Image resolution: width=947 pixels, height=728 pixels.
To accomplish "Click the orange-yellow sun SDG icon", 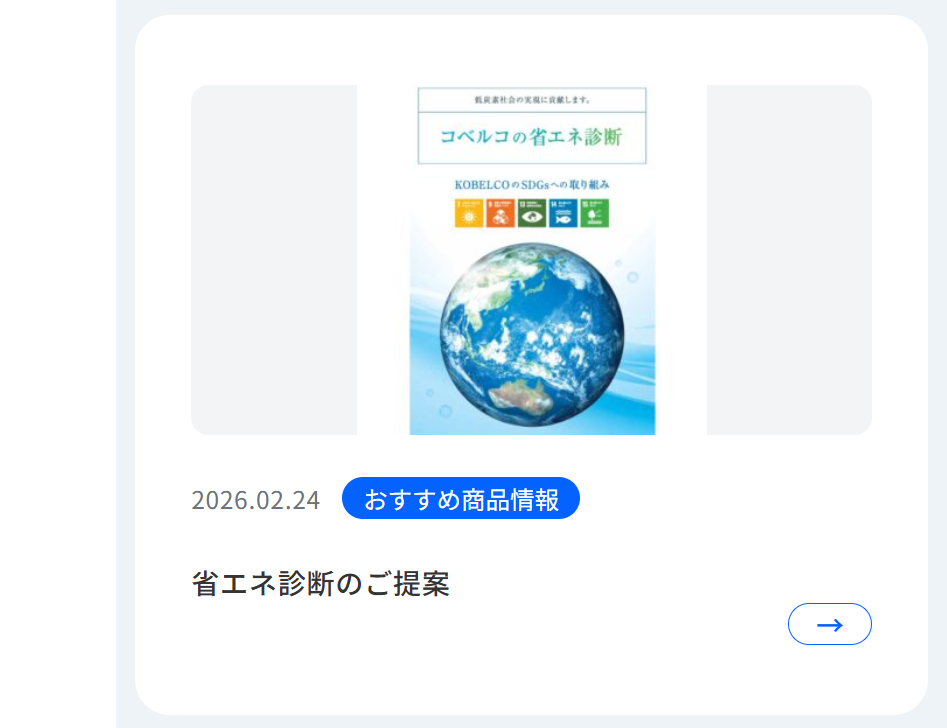I will coord(469,213).
